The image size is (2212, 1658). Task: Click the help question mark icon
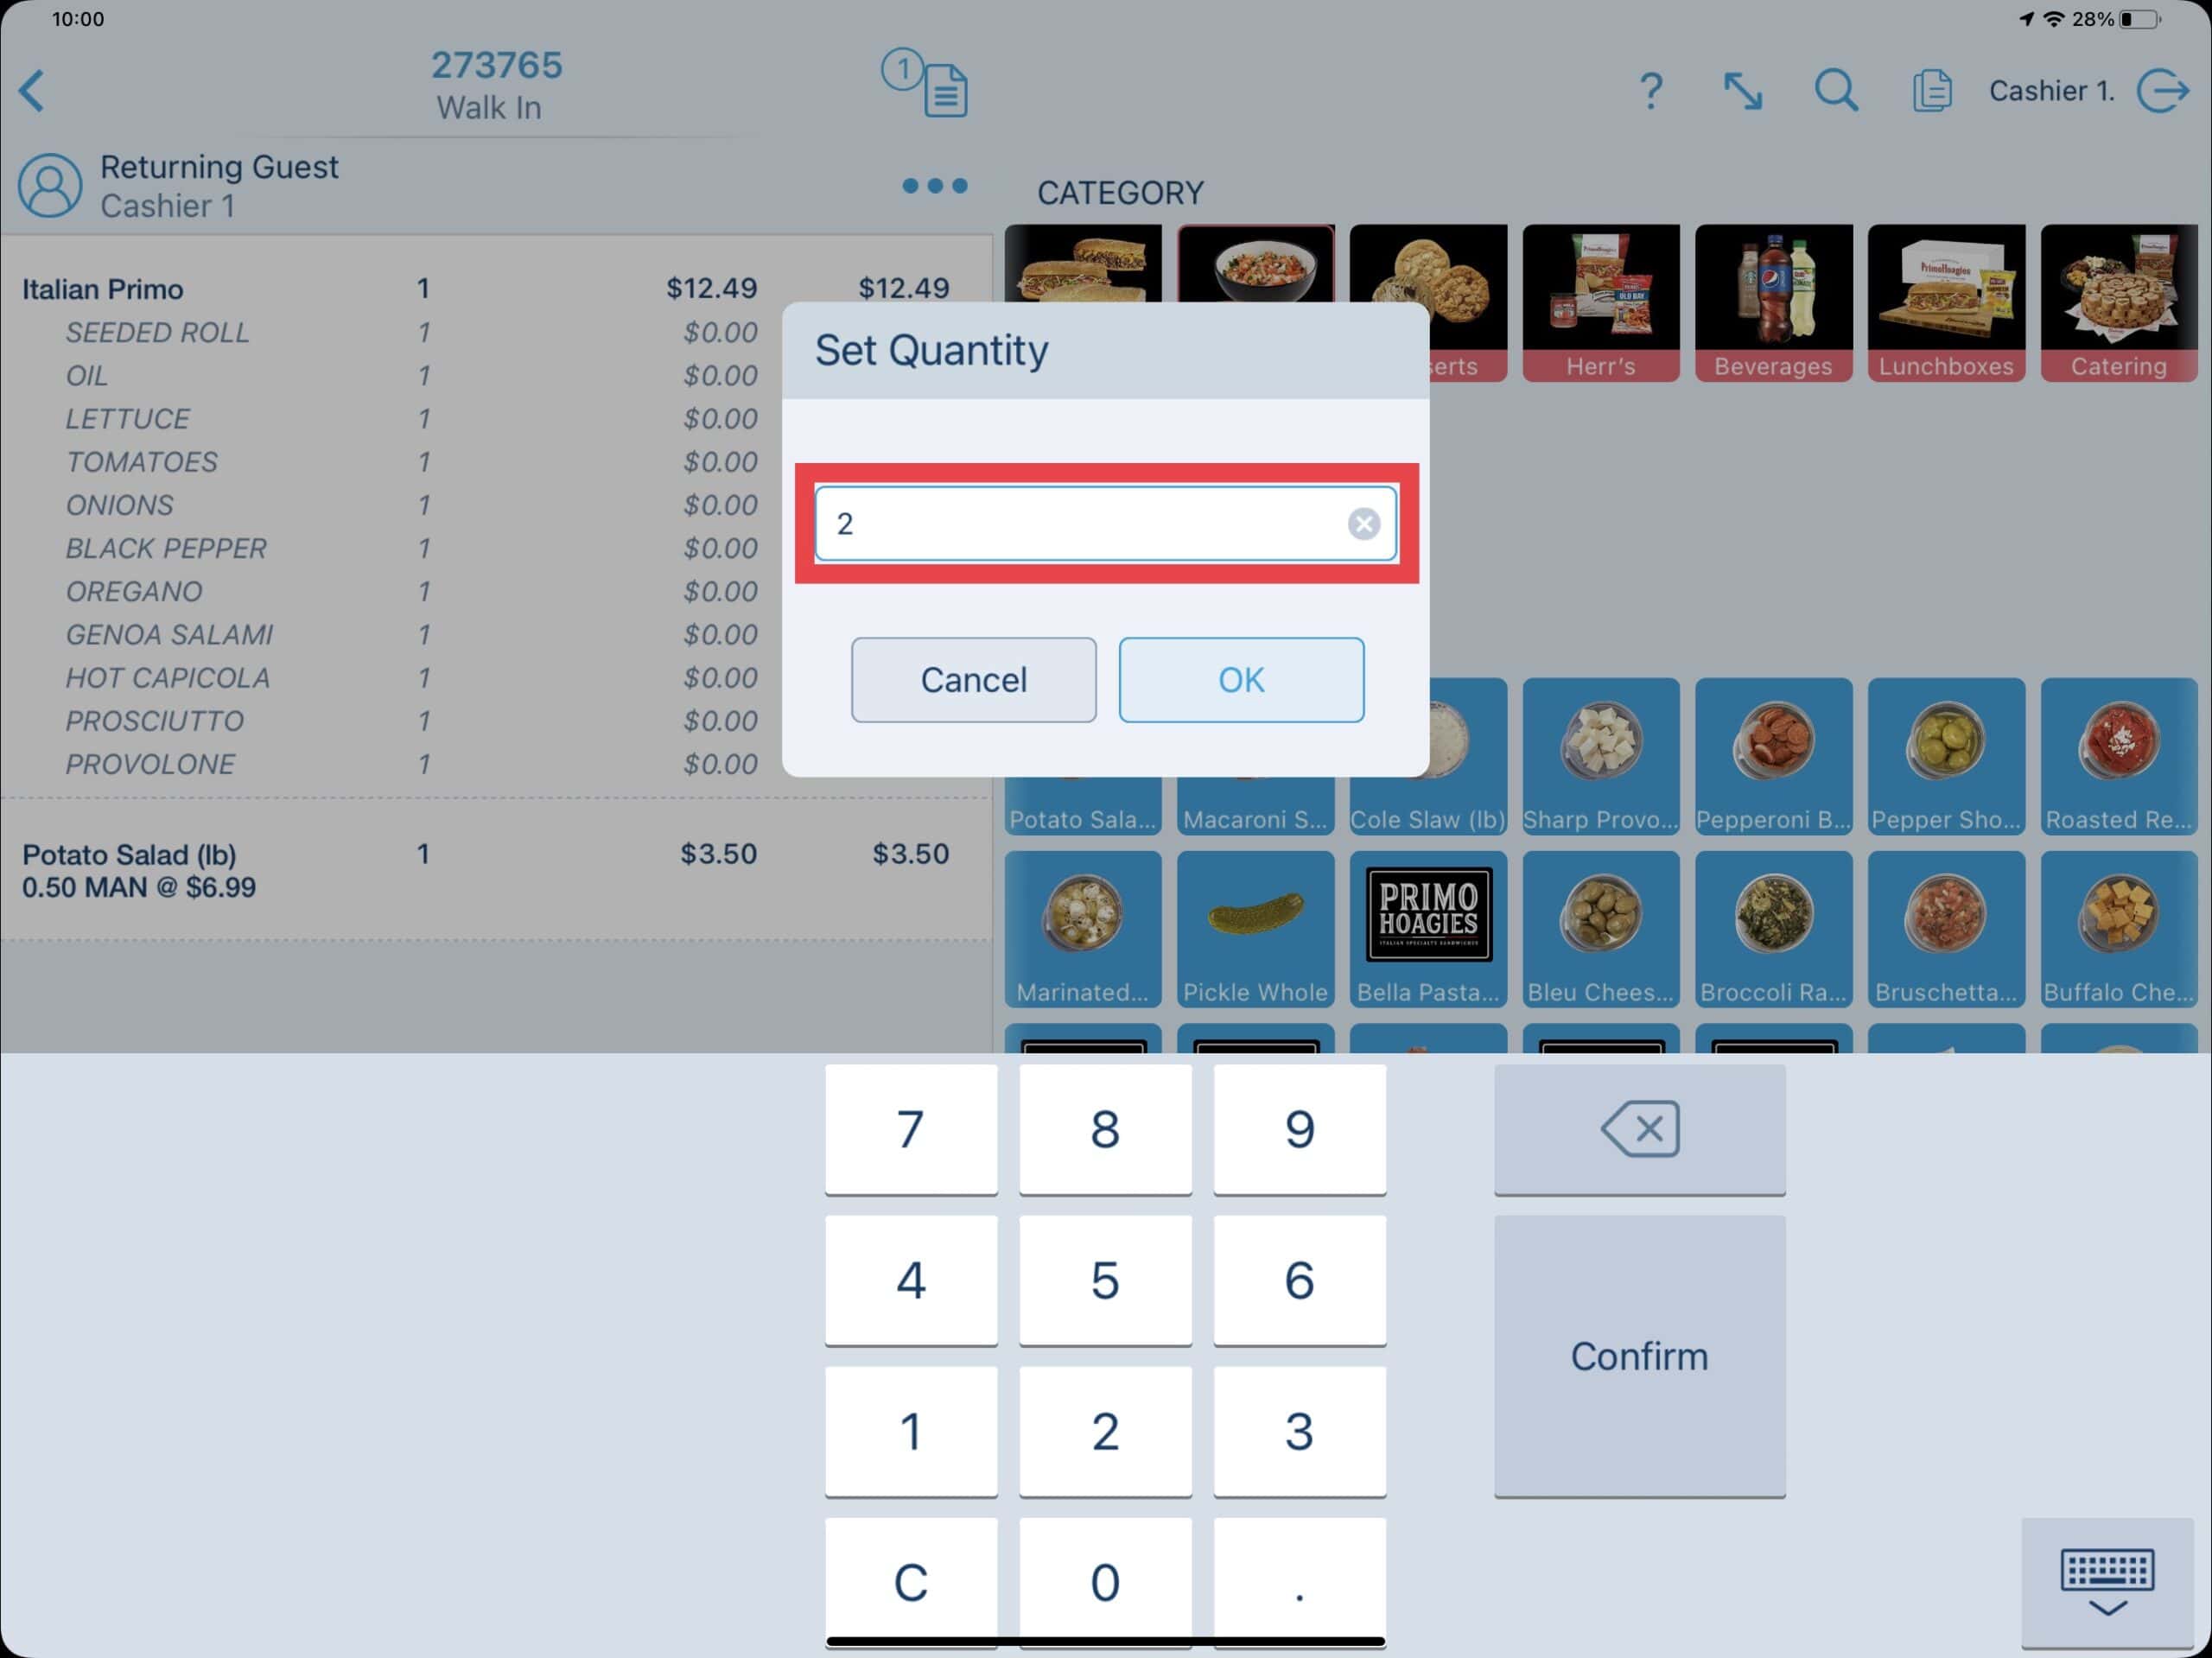[x=1651, y=89]
